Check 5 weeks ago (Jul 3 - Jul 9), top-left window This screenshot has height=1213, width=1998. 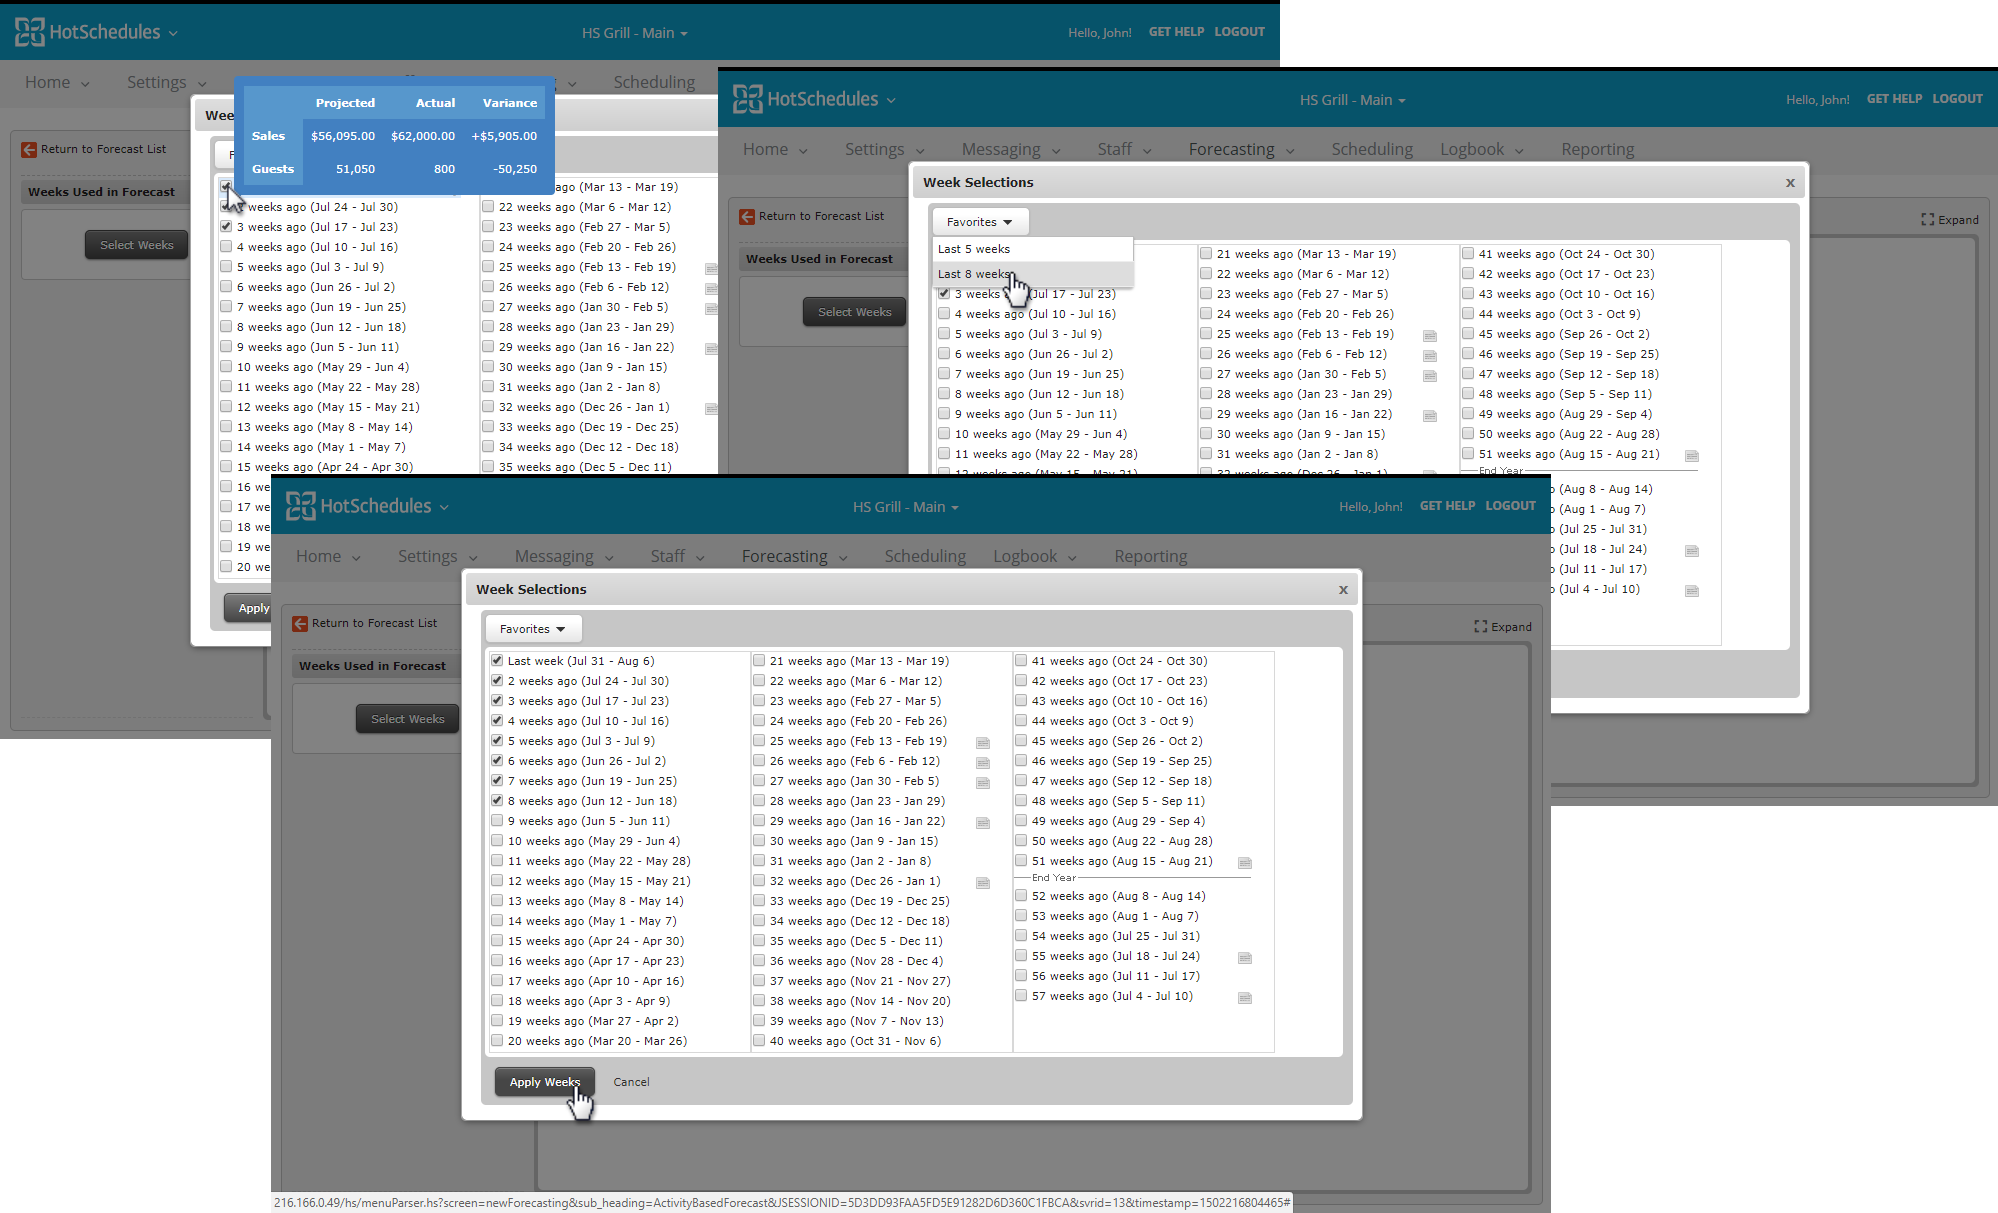tap(226, 266)
